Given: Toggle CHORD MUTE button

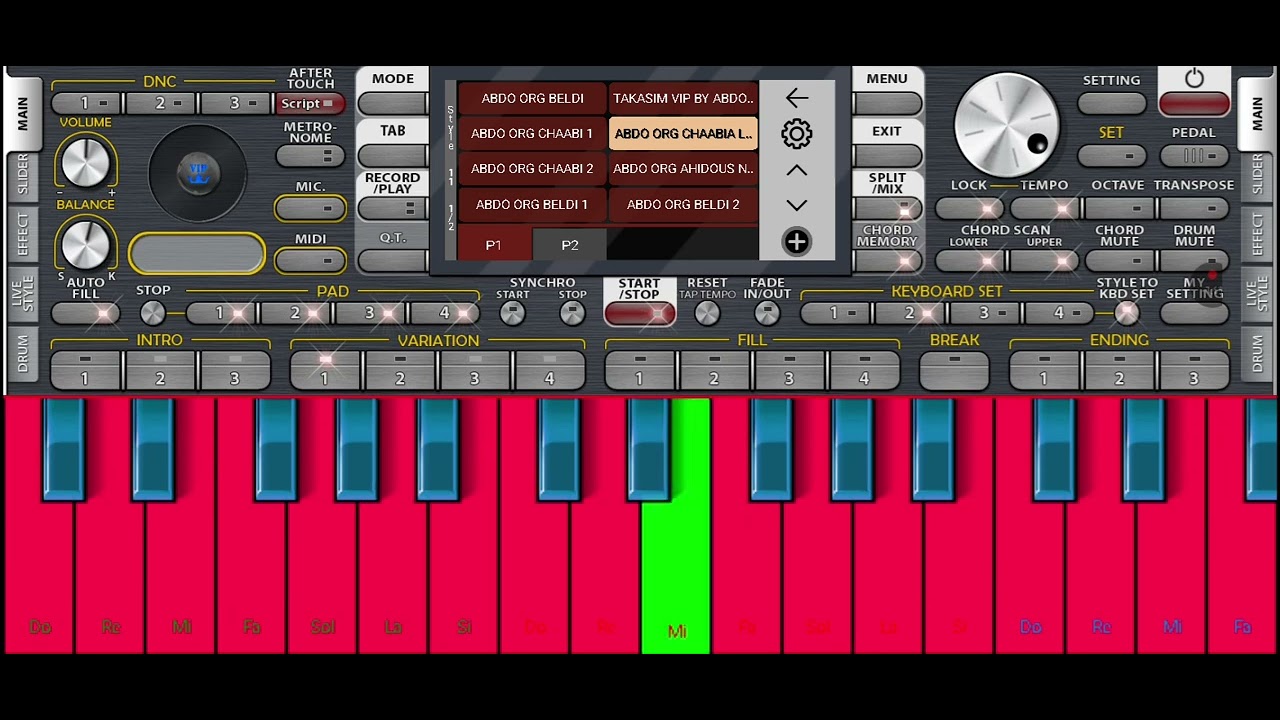Looking at the screenshot, I should tap(1119, 261).
